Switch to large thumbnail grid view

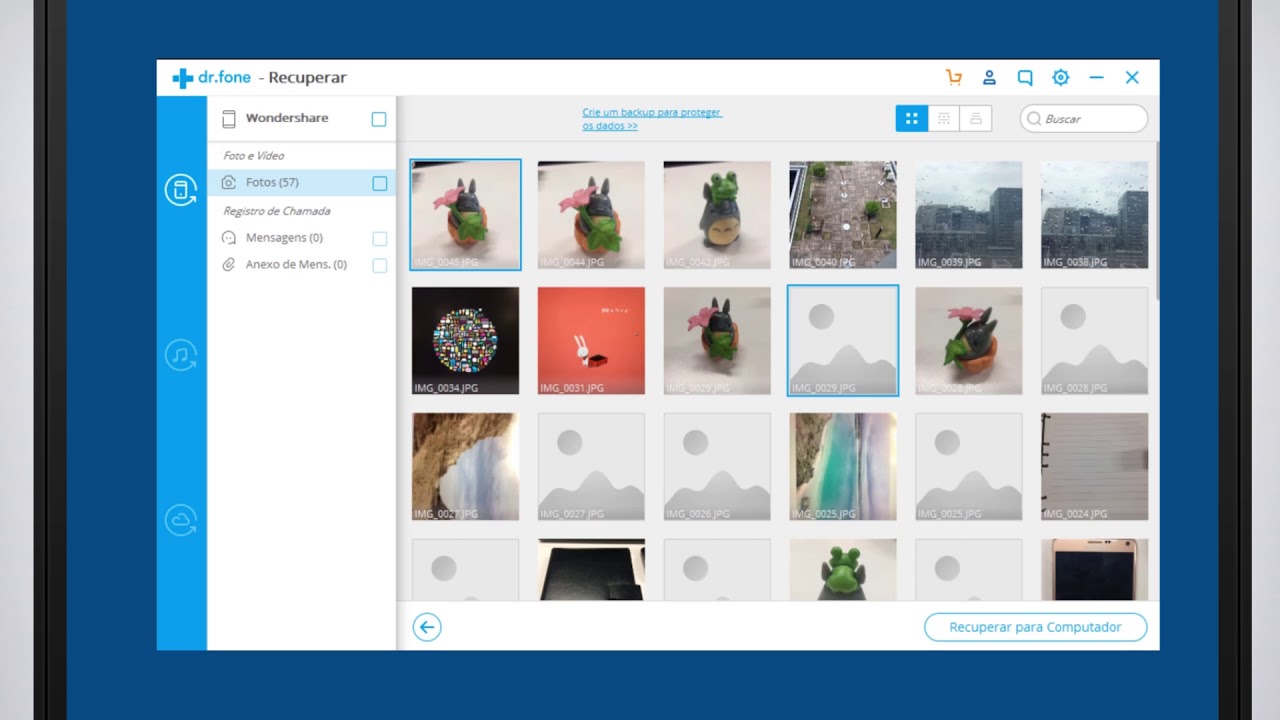coord(911,119)
